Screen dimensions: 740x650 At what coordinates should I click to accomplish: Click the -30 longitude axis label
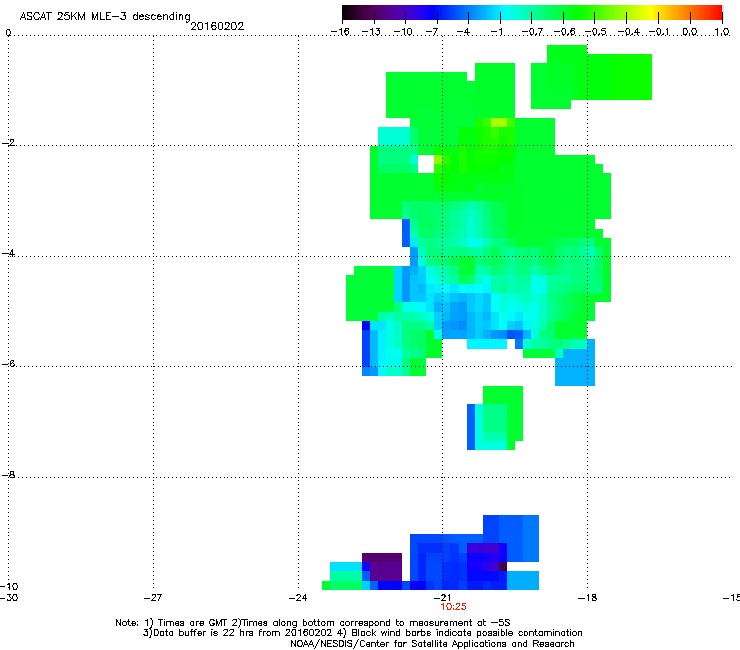click(9, 598)
